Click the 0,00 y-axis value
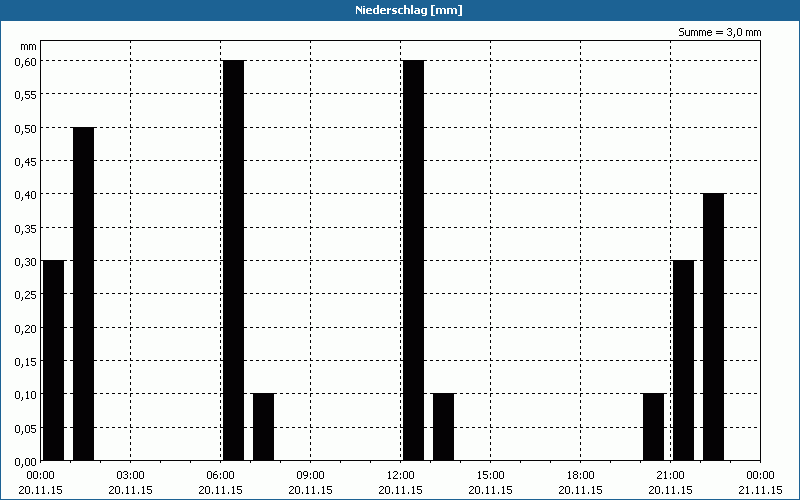800x500 pixels. click(x=26, y=461)
